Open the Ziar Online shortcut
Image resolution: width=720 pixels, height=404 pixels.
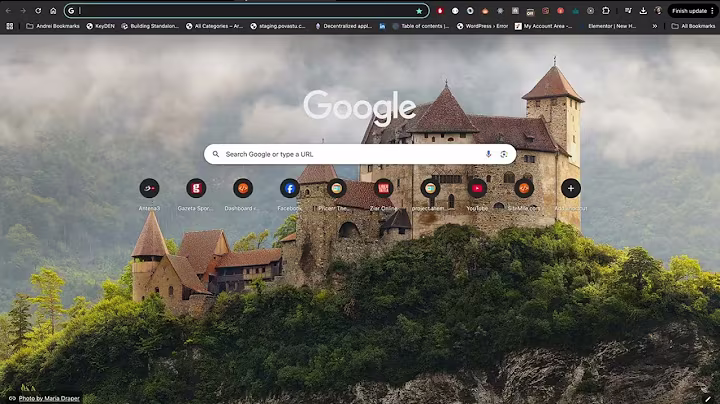pyautogui.click(x=383, y=194)
